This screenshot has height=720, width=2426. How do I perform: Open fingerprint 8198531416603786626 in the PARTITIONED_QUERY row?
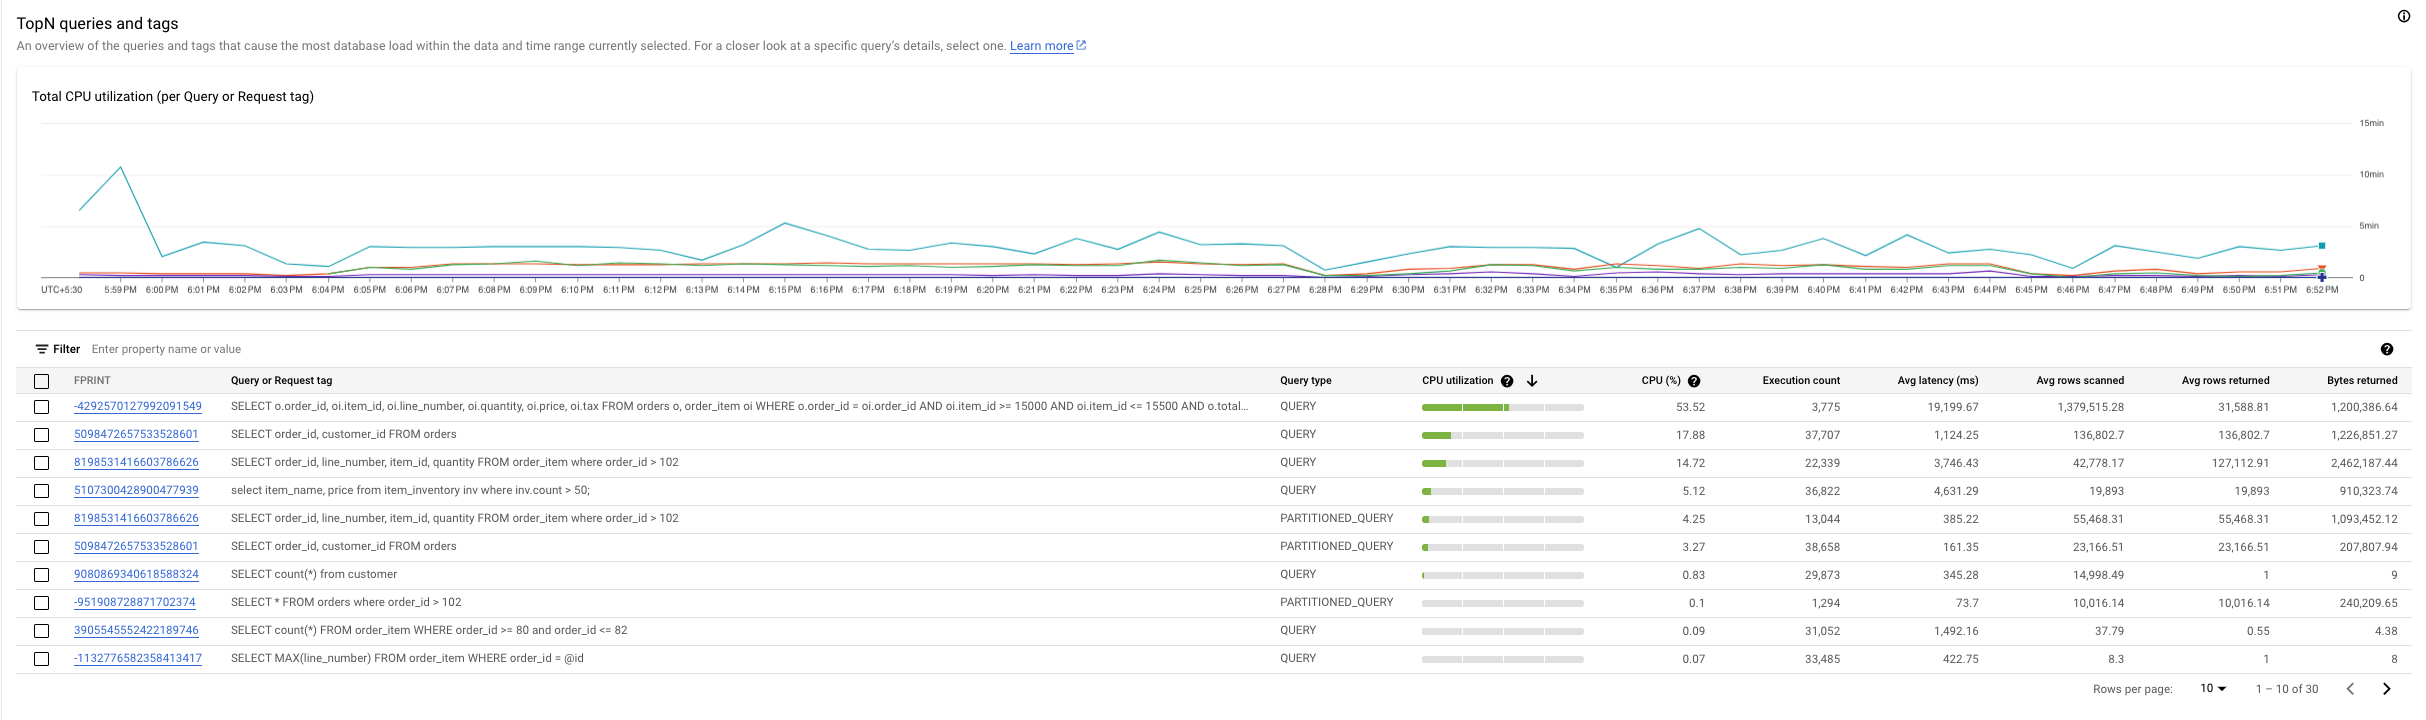136,519
